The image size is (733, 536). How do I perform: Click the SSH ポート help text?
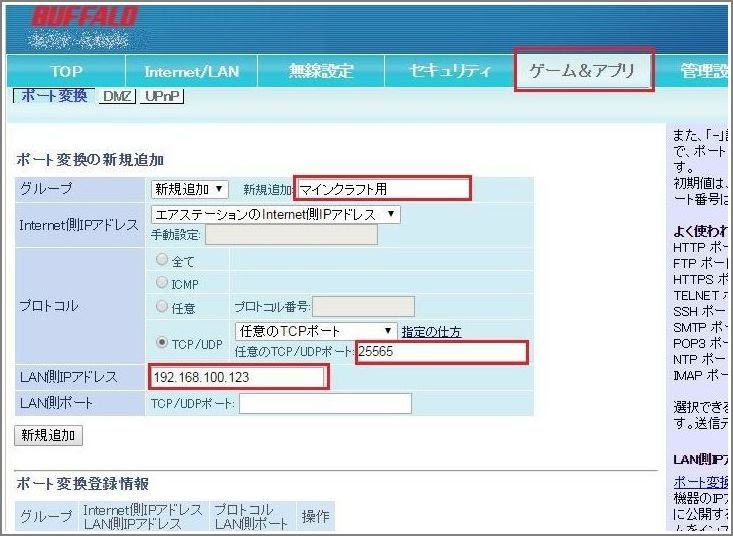[x=701, y=312]
